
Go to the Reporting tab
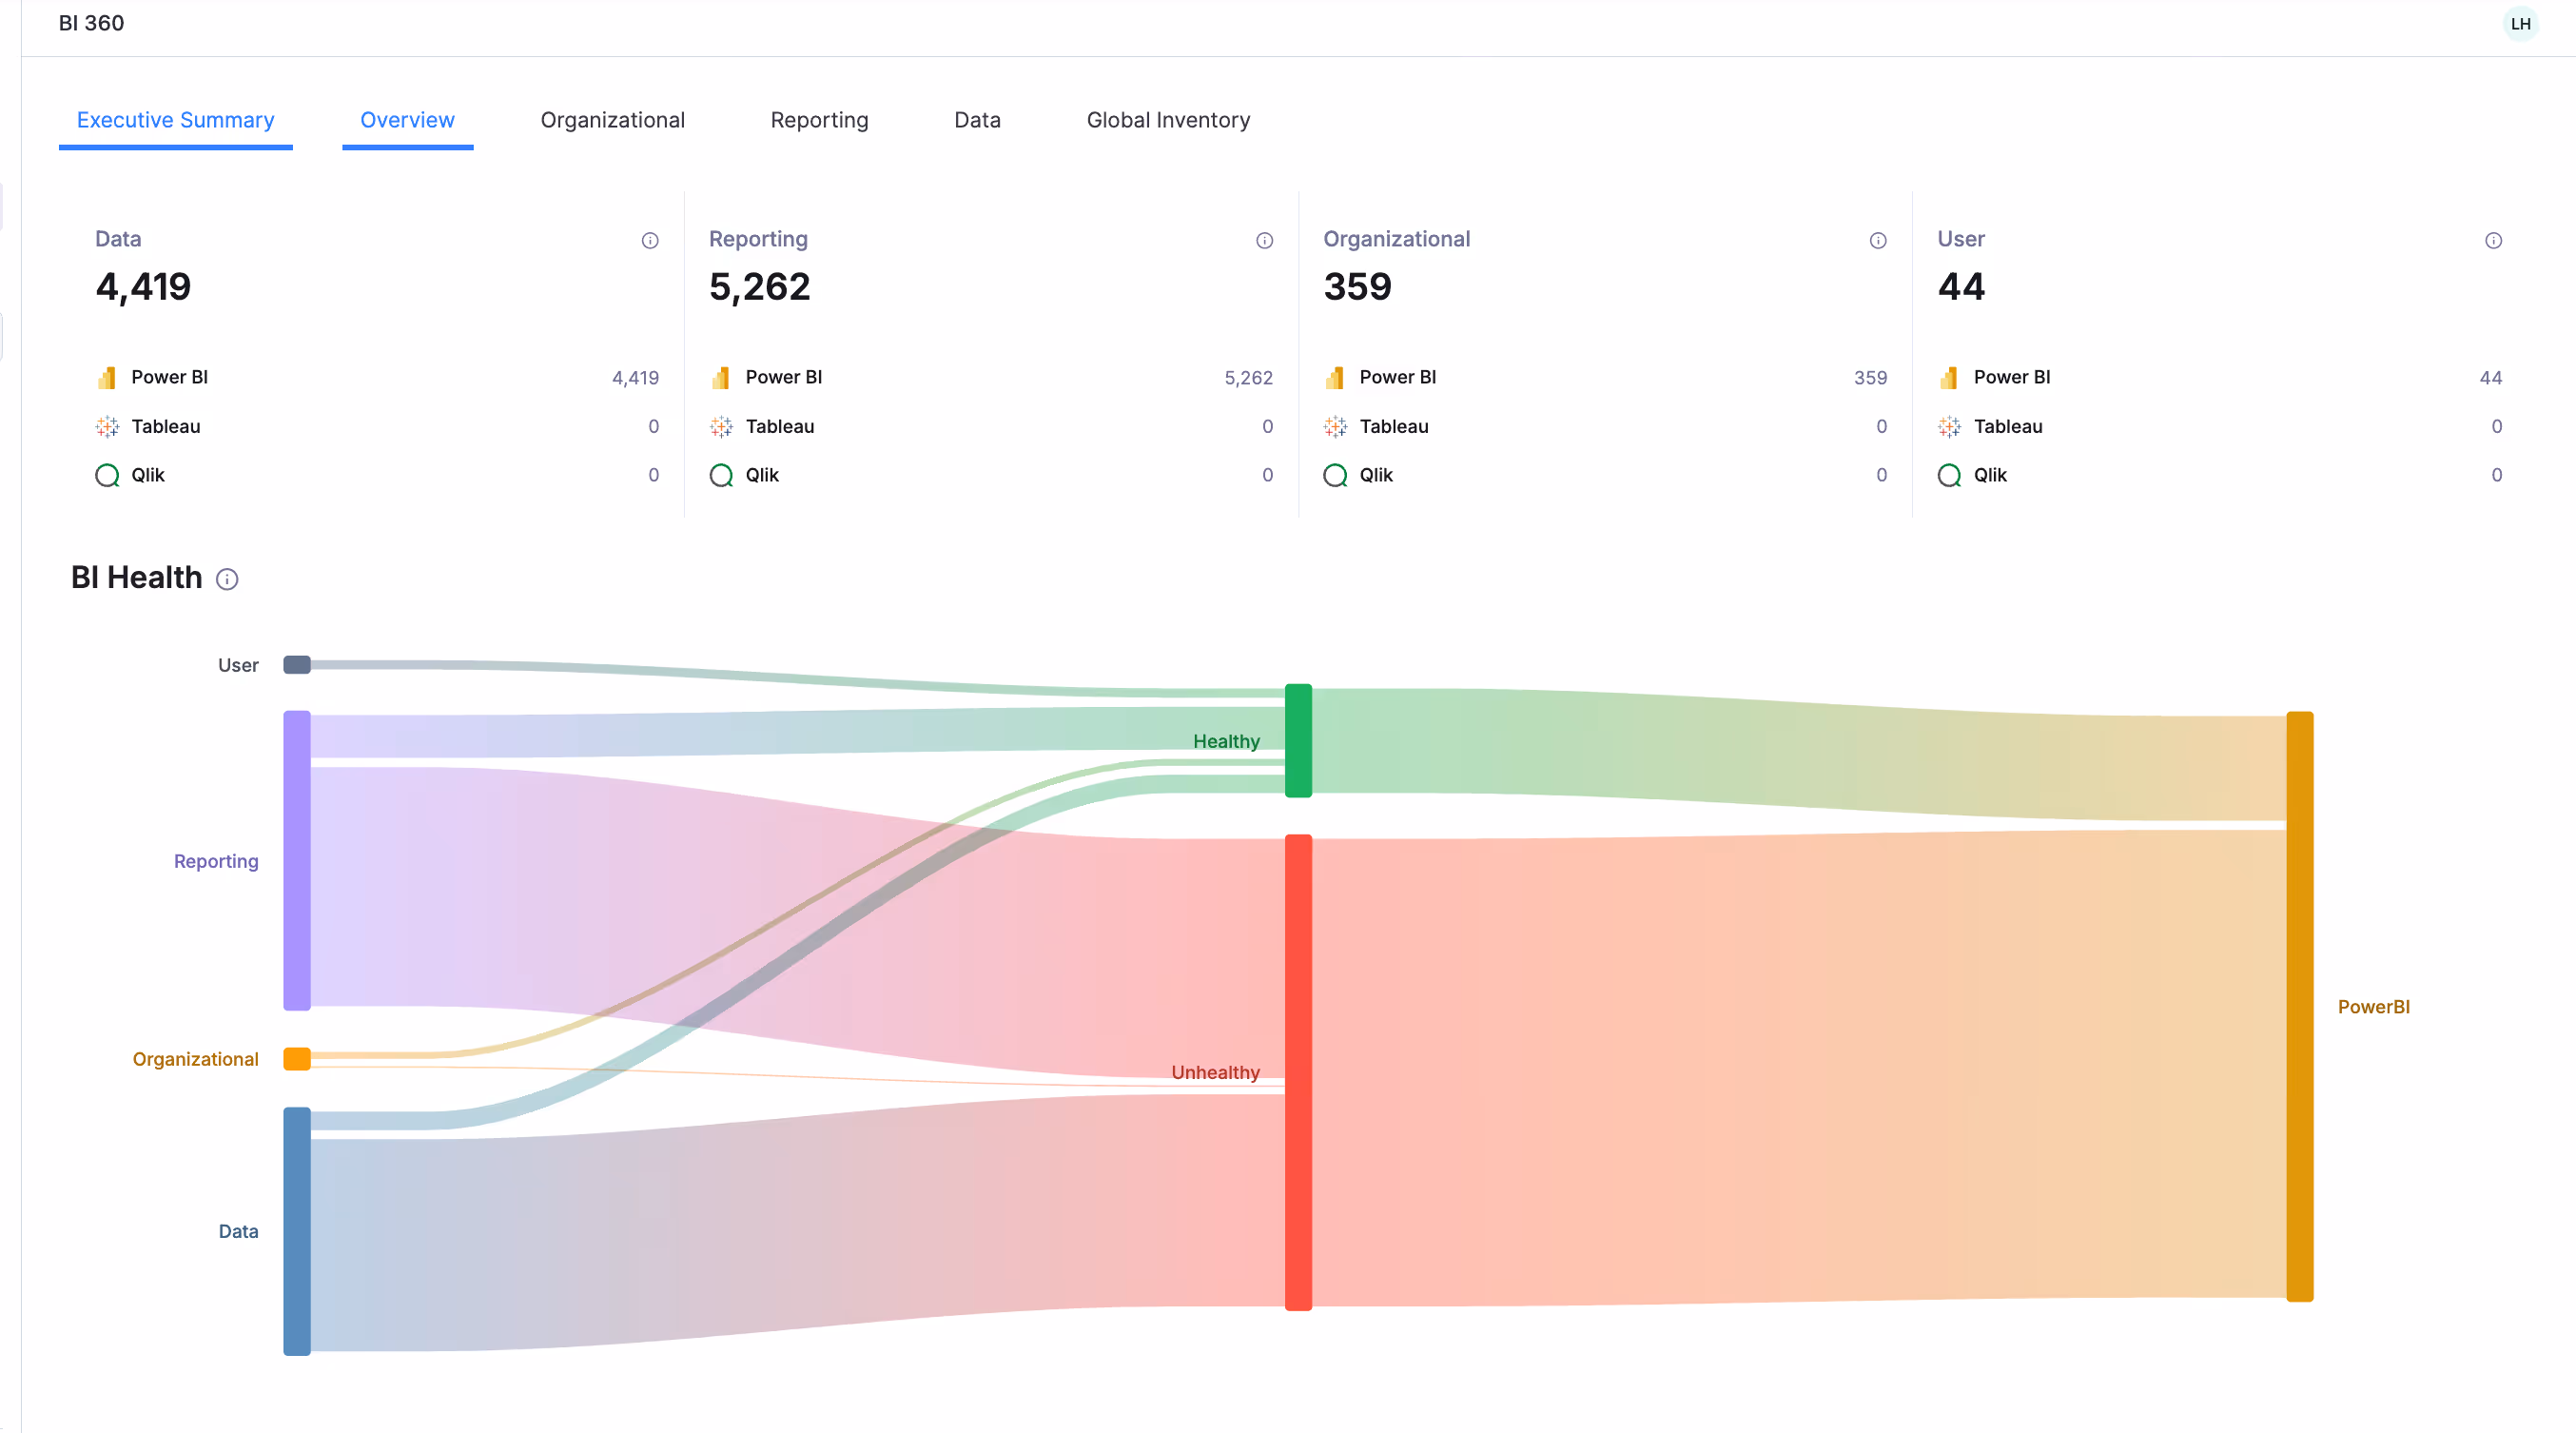pos(820,120)
